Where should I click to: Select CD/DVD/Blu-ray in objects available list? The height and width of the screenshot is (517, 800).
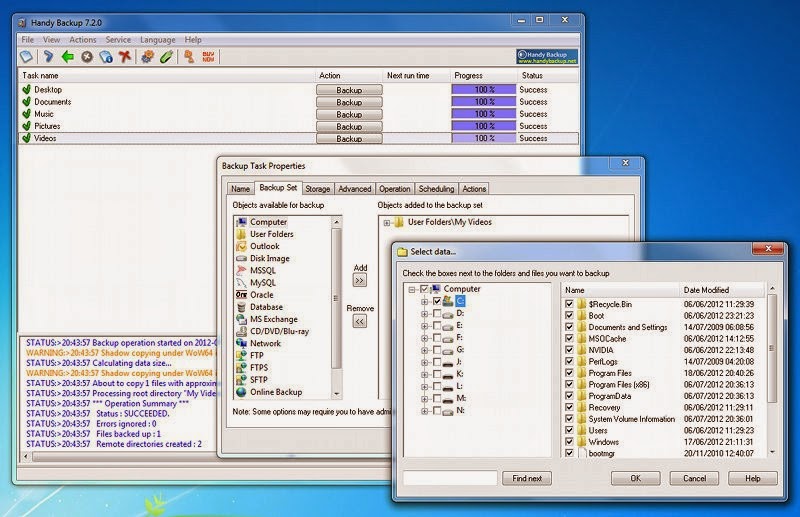pyautogui.click(x=279, y=331)
